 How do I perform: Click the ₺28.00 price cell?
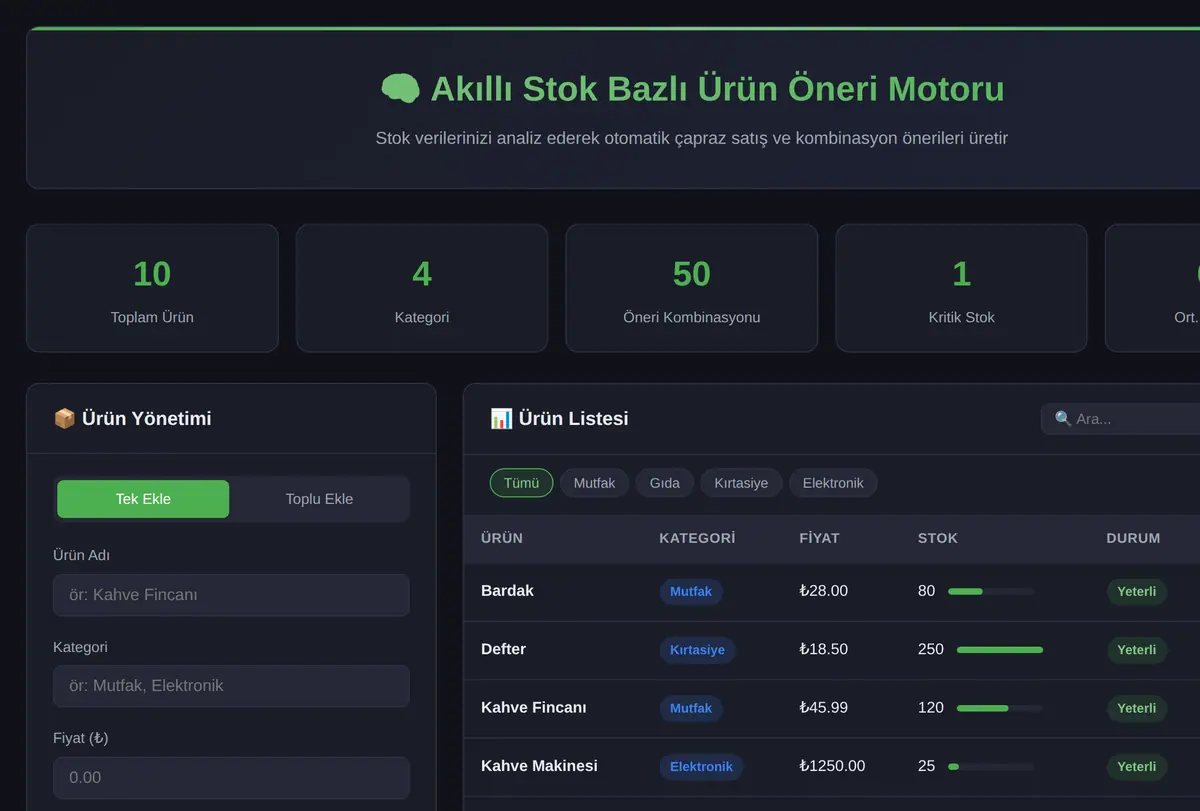[x=824, y=591]
